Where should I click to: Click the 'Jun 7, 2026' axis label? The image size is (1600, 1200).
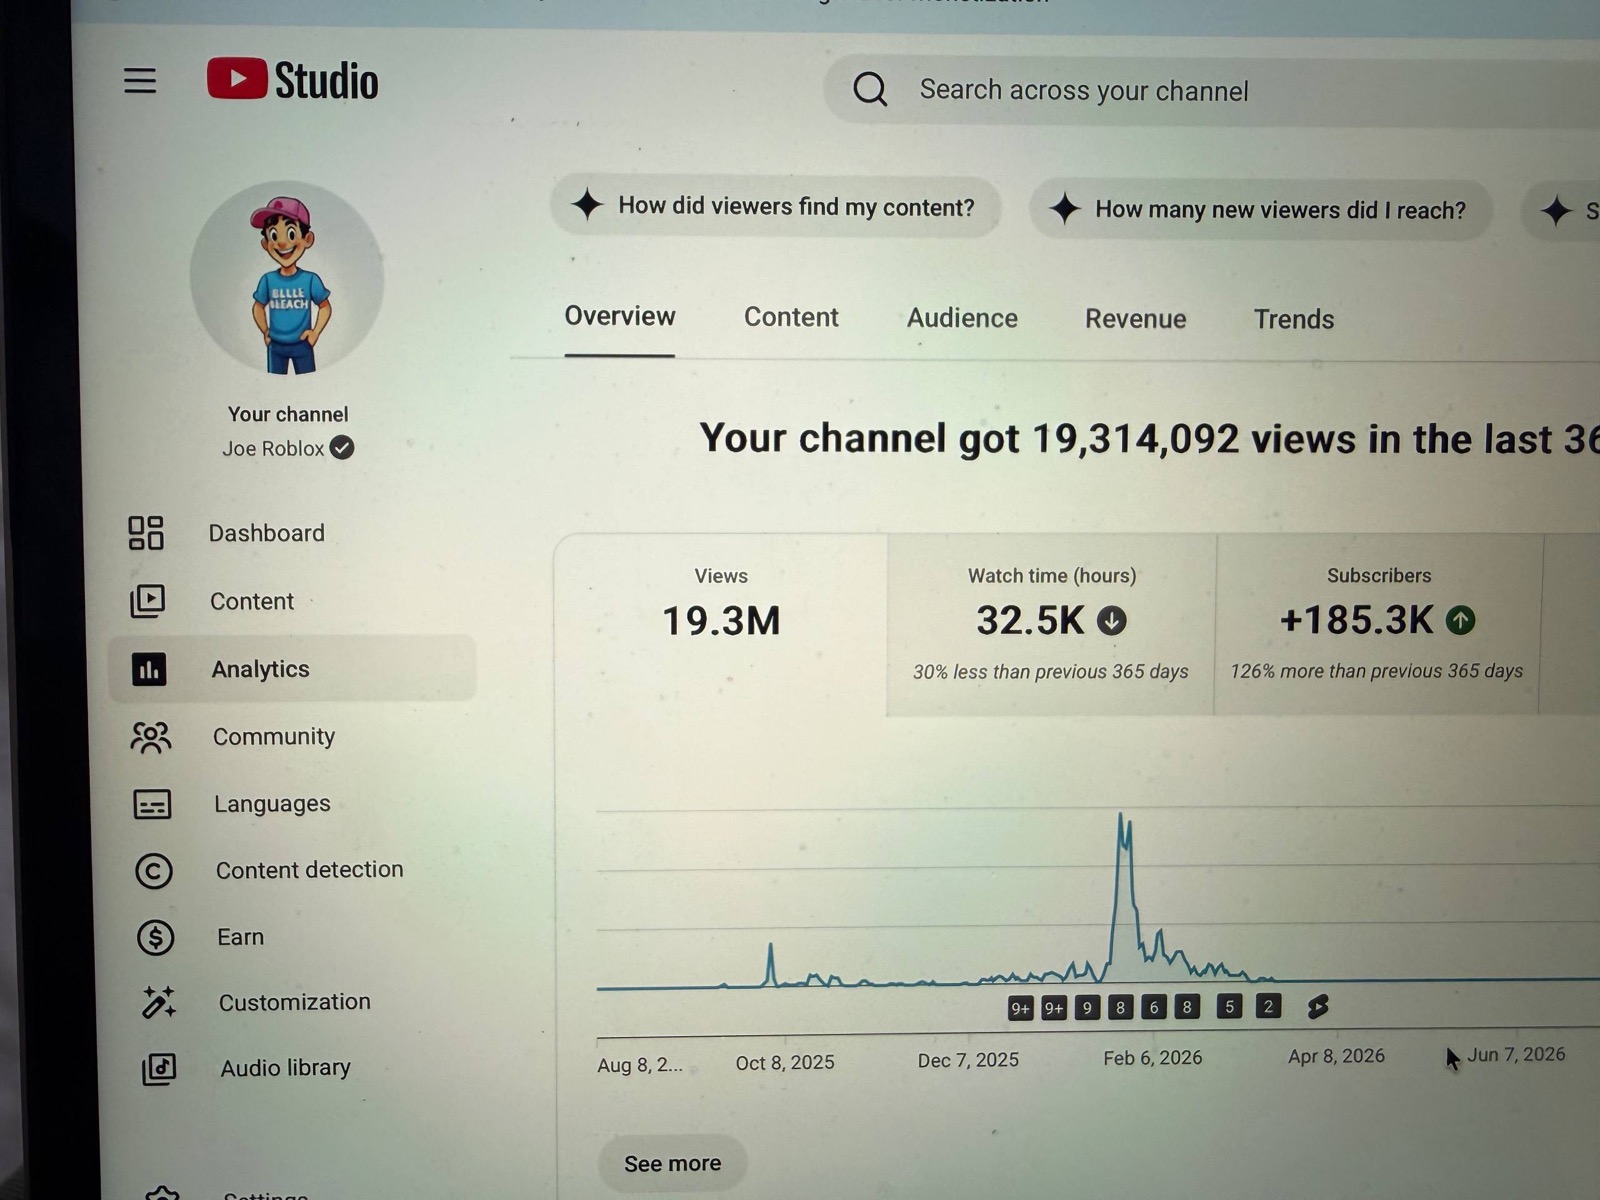point(1516,1054)
